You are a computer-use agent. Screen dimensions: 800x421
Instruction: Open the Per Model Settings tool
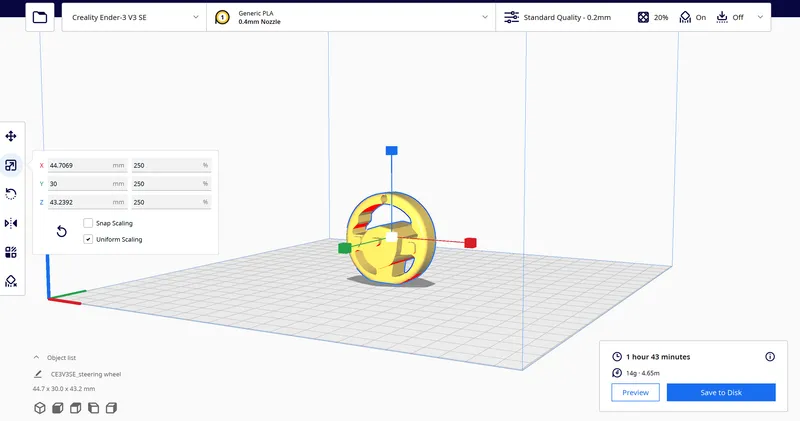tap(11, 252)
